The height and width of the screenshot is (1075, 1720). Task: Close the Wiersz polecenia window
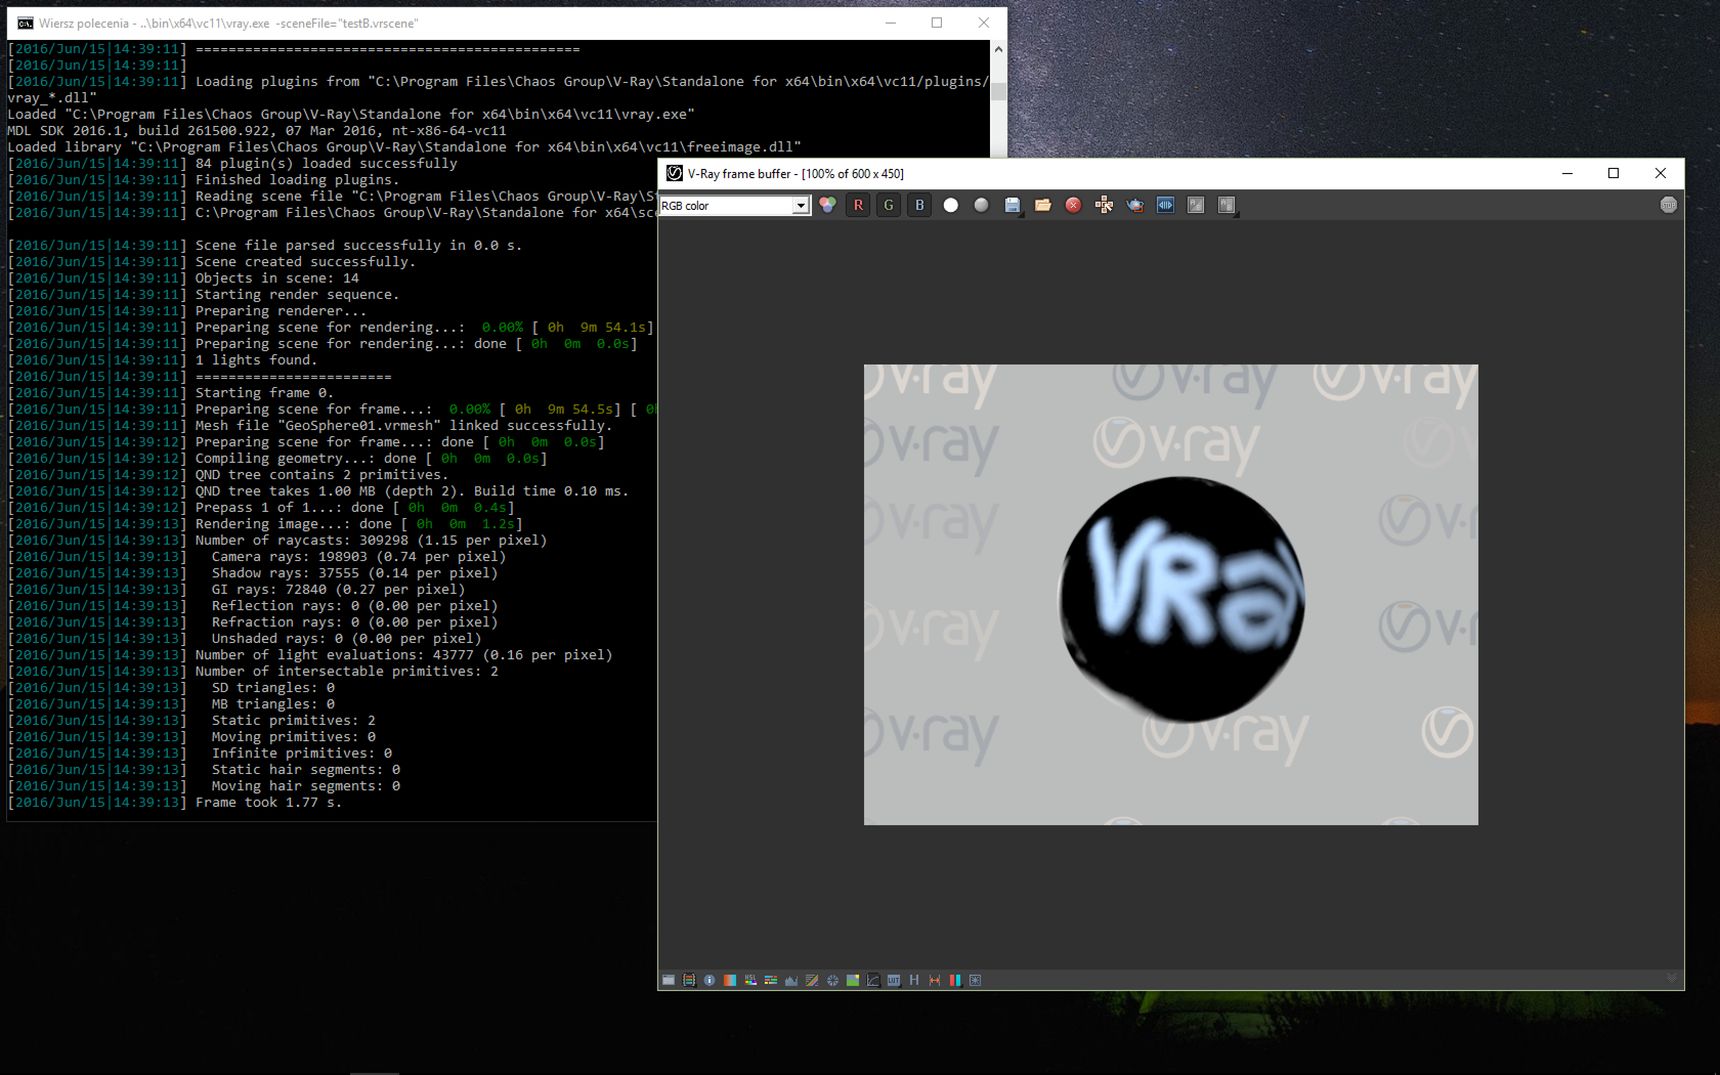tap(983, 23)
